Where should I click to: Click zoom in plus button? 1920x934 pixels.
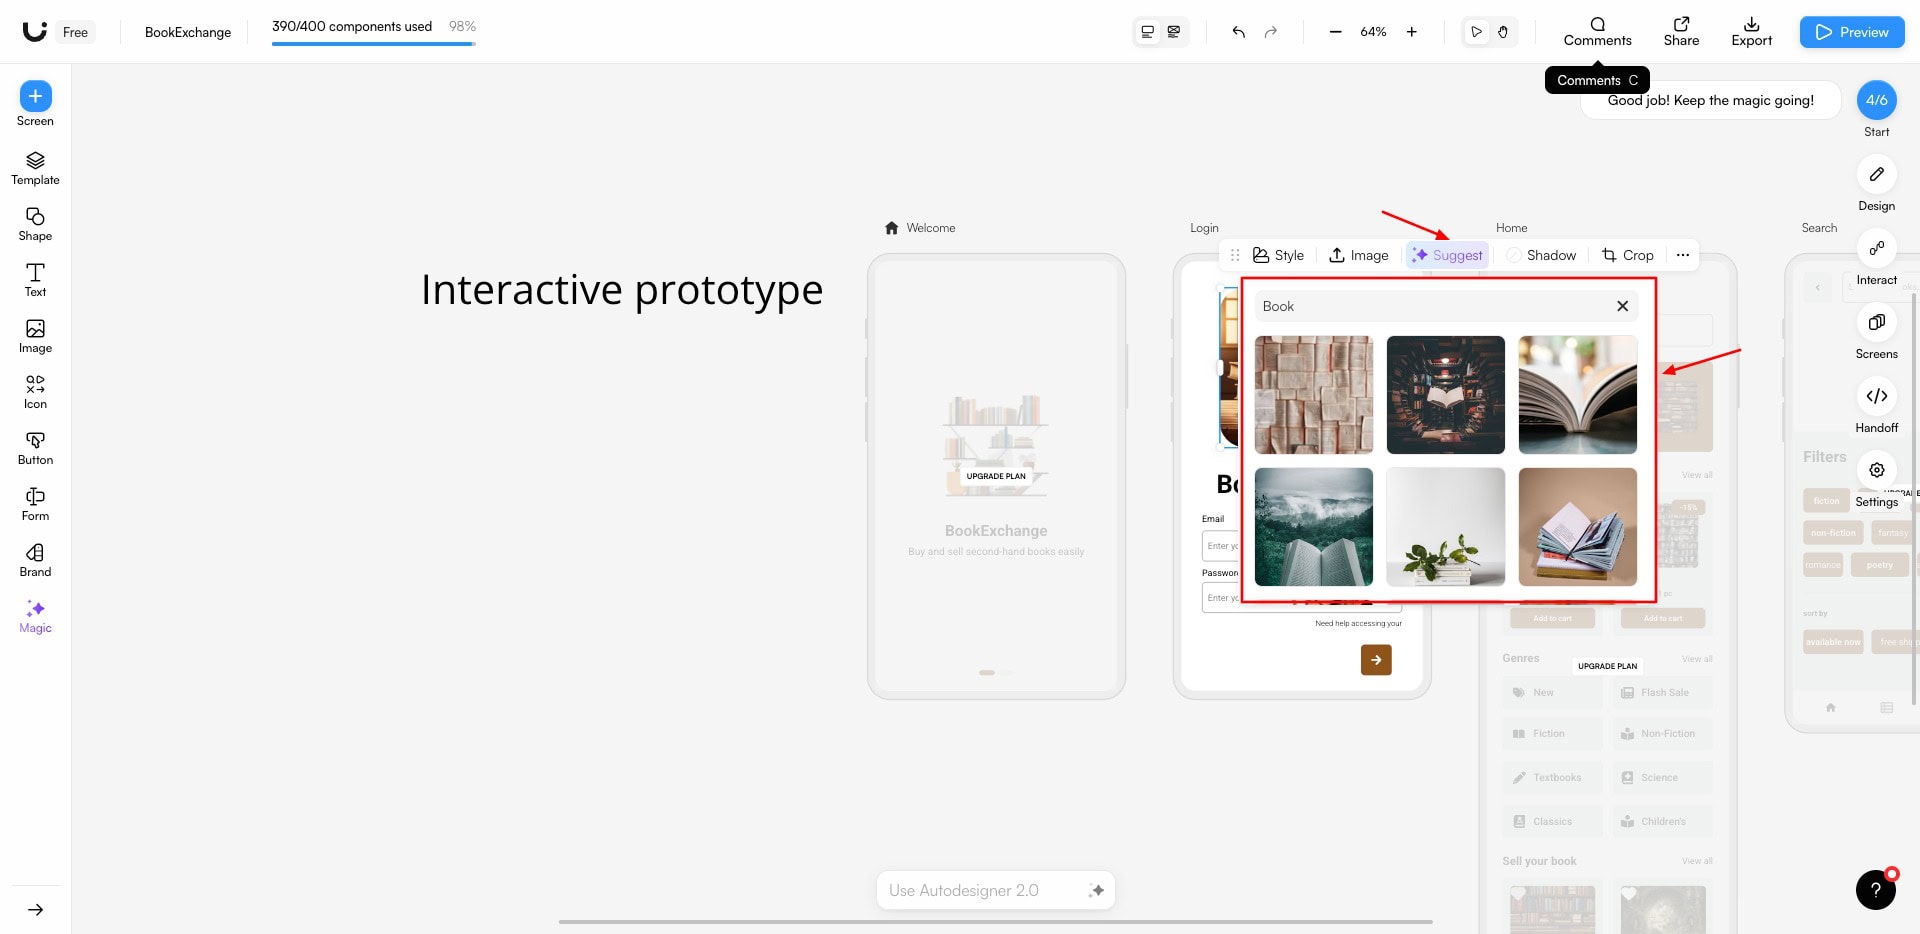tap(1412, 32)
